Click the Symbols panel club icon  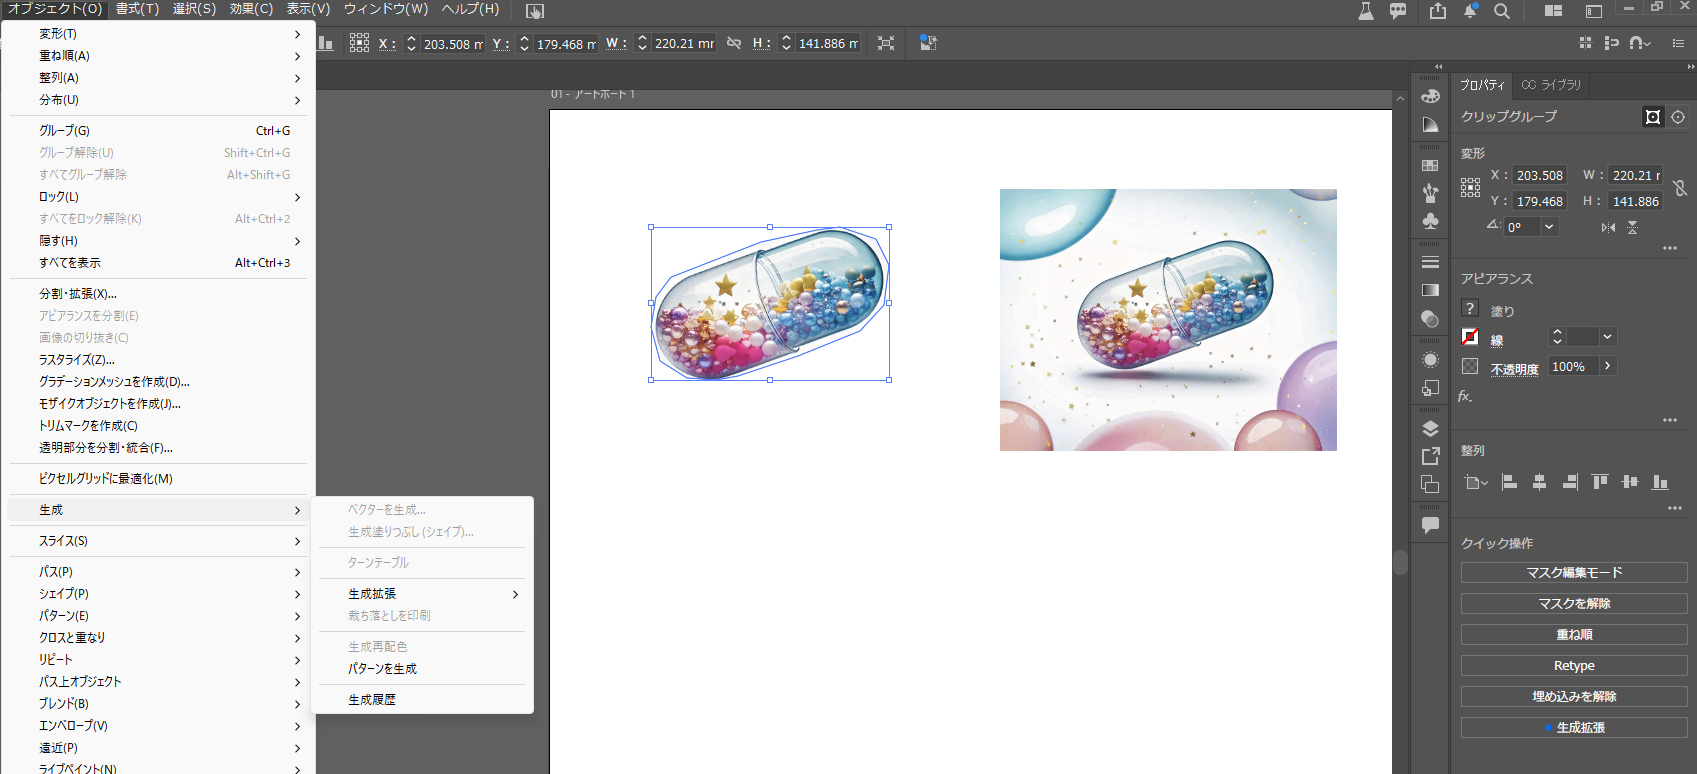(1430, 221)
